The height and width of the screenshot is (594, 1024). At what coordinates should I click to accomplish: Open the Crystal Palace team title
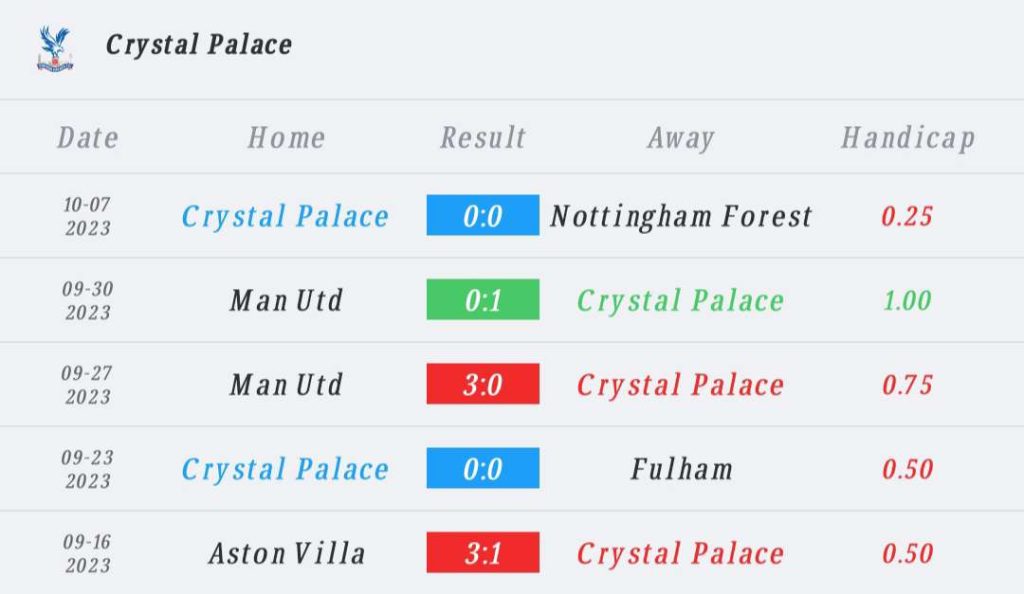pos(199,45)
